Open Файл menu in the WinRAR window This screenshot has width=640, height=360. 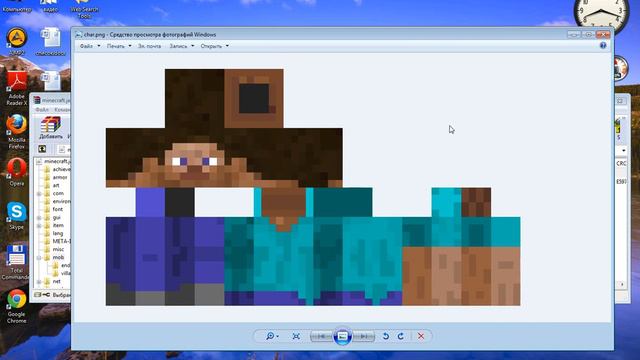[x=42, y=109]
